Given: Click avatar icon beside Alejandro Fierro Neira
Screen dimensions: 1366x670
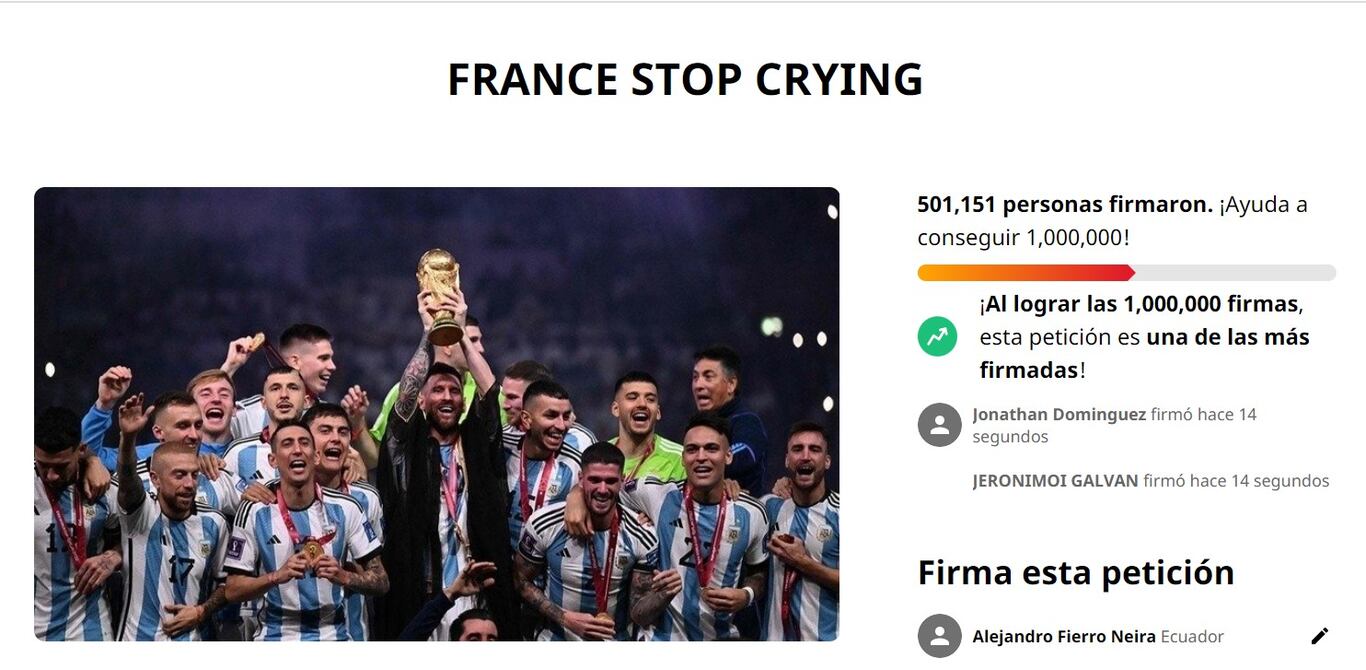Looking at the screenshot, I should coord(939,636).
